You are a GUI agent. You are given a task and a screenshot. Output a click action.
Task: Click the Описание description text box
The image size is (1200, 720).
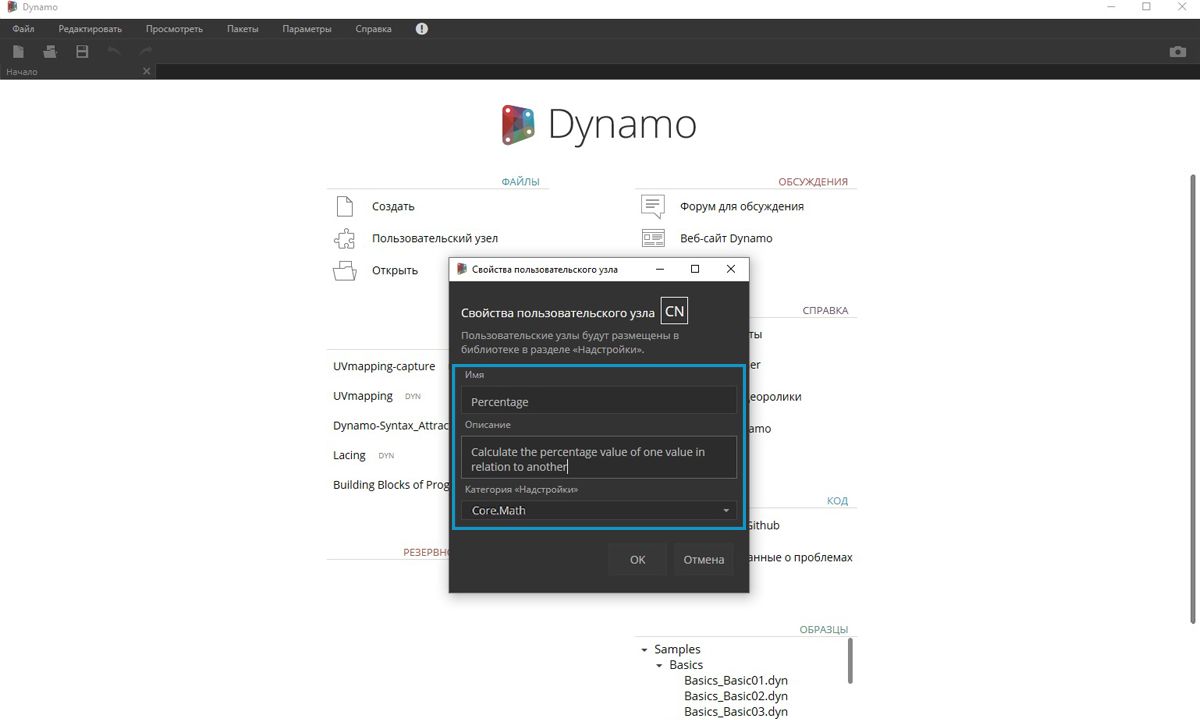click(x=599, y=457)
